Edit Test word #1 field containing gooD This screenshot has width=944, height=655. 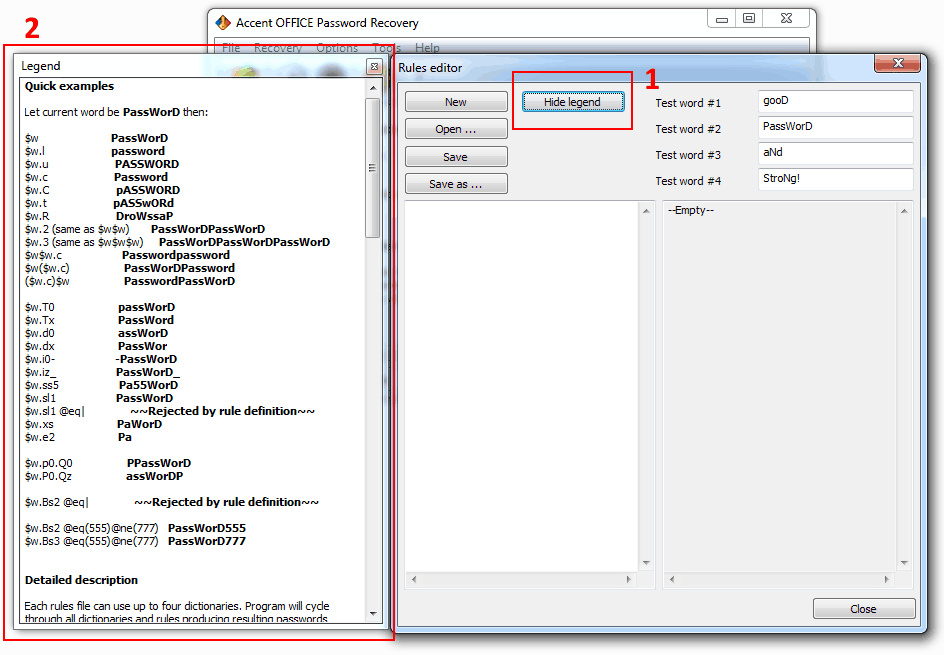(x=836, y=101)
